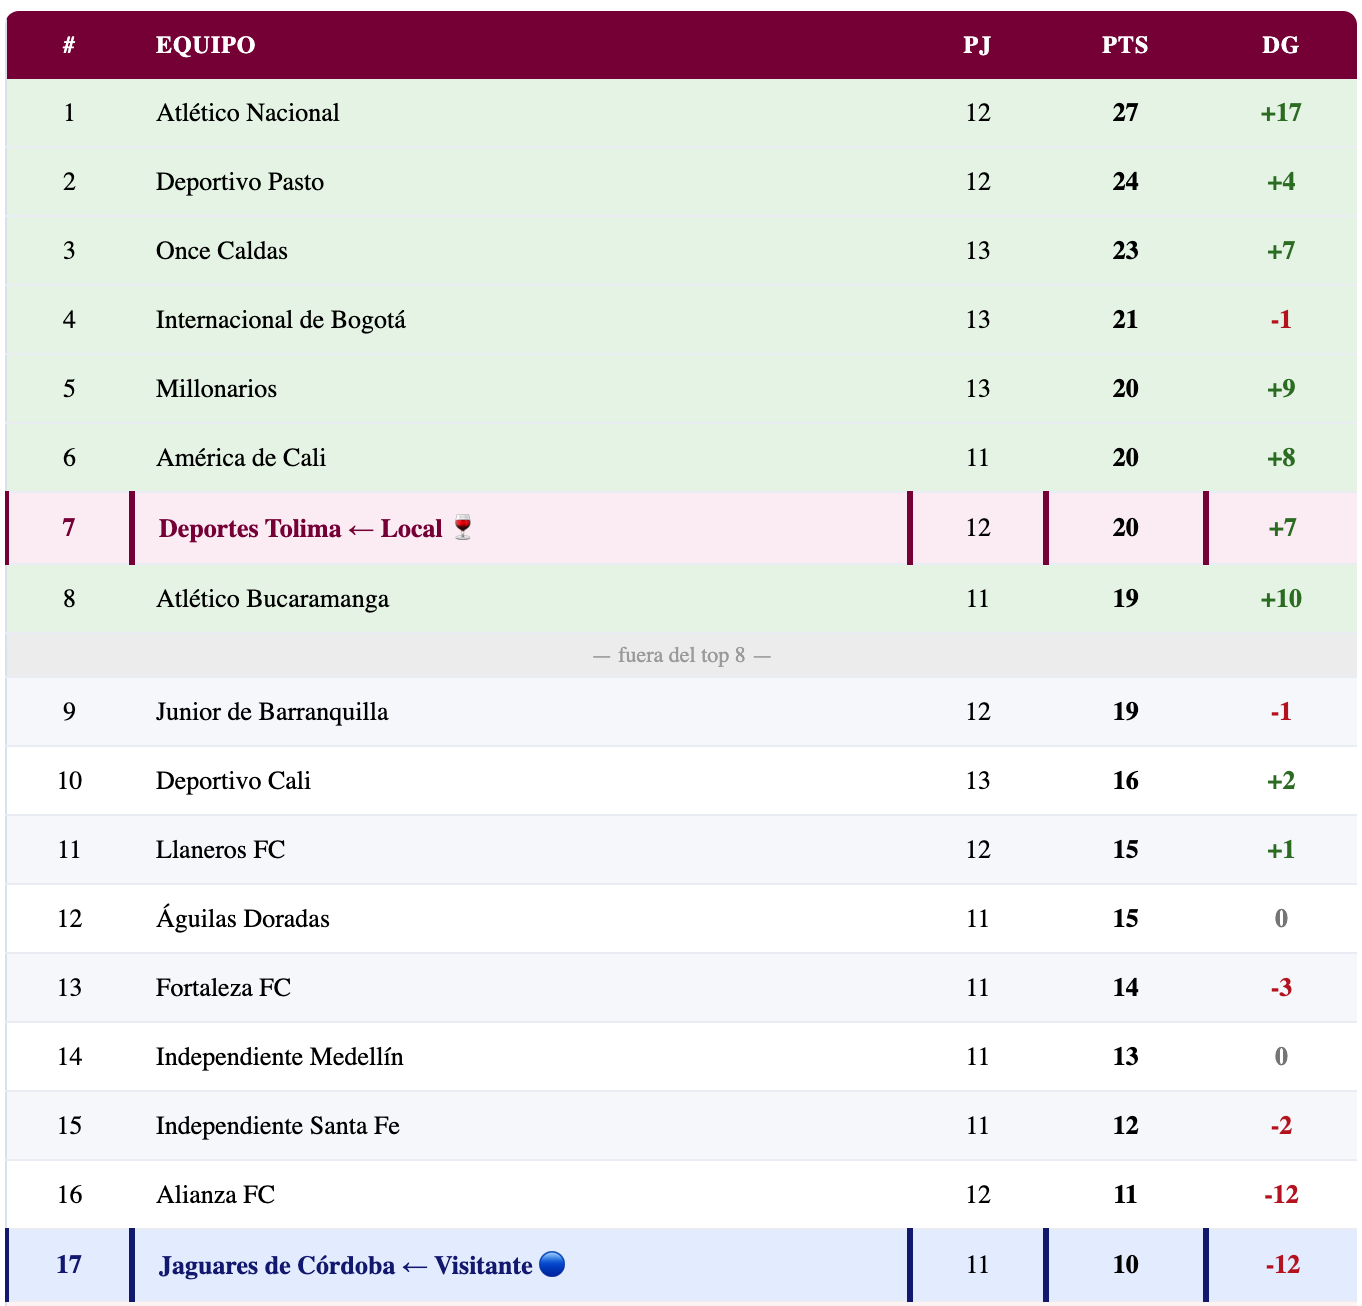
Task: Select Millonarios in the standings
Action: (x=216, y=389)
